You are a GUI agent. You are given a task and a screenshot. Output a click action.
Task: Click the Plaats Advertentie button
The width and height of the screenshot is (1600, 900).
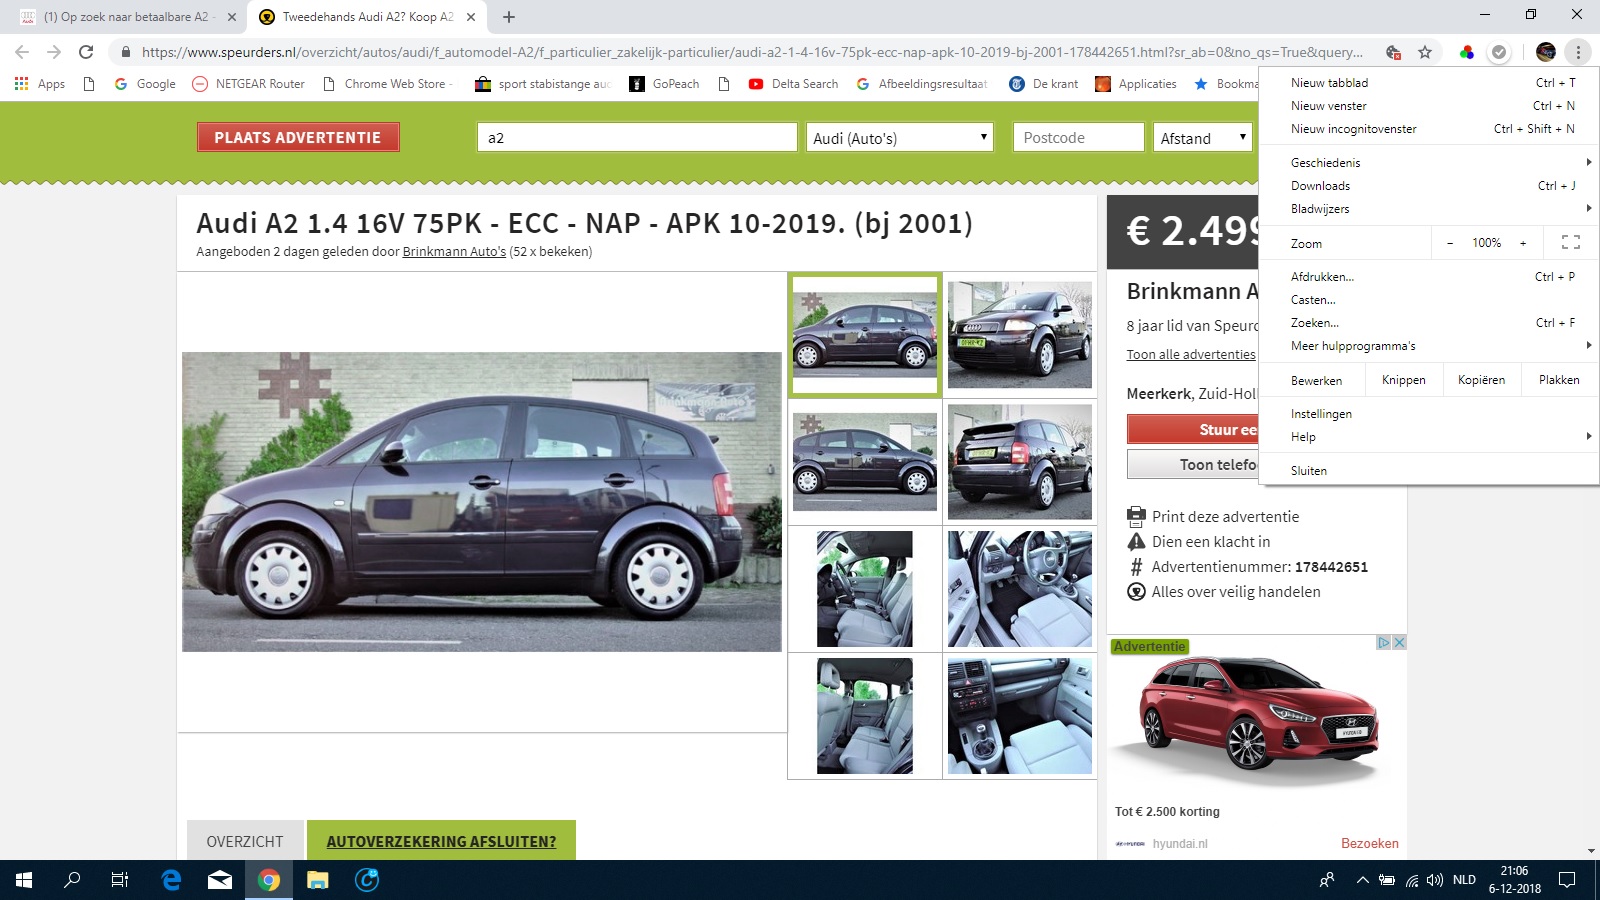(x=298, y=137)
